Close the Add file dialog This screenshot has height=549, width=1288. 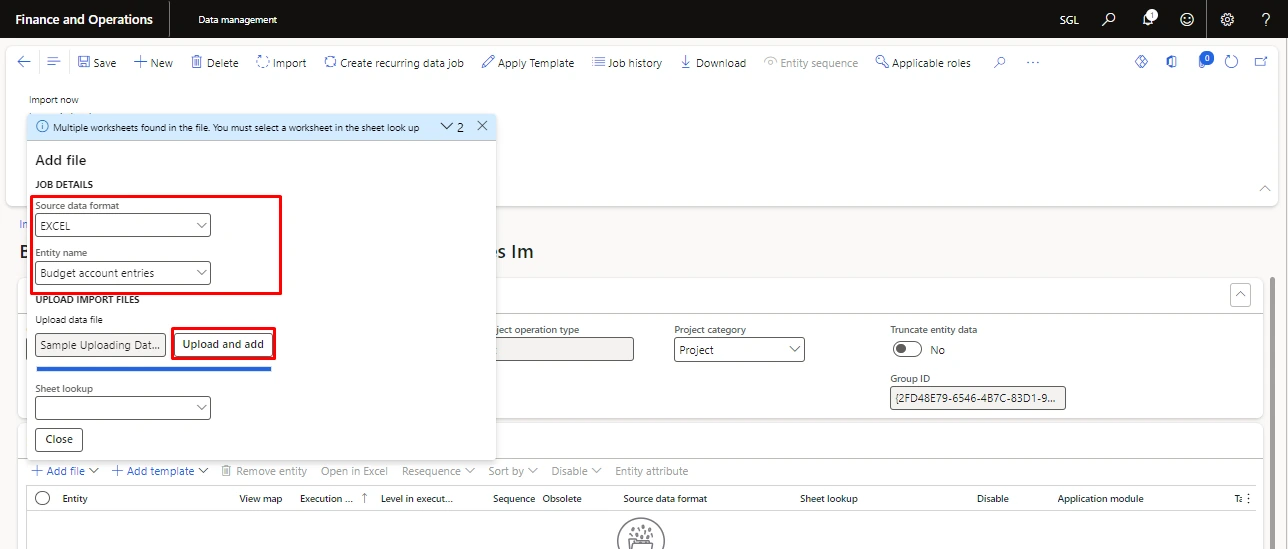(59, 439)
